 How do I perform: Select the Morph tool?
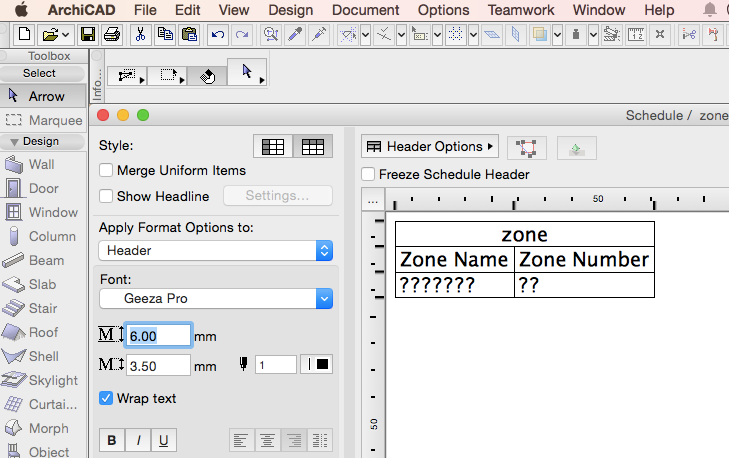43,428
